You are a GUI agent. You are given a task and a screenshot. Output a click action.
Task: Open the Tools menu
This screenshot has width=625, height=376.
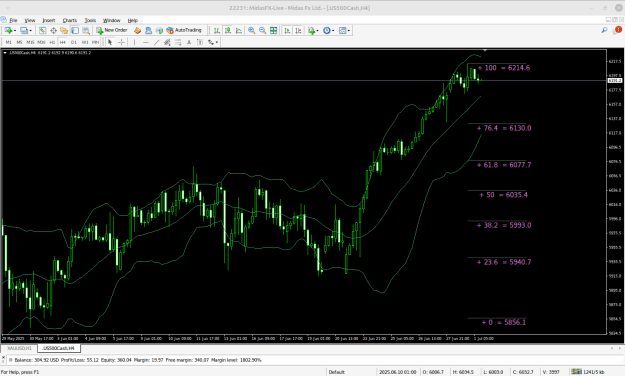(90, 20)
